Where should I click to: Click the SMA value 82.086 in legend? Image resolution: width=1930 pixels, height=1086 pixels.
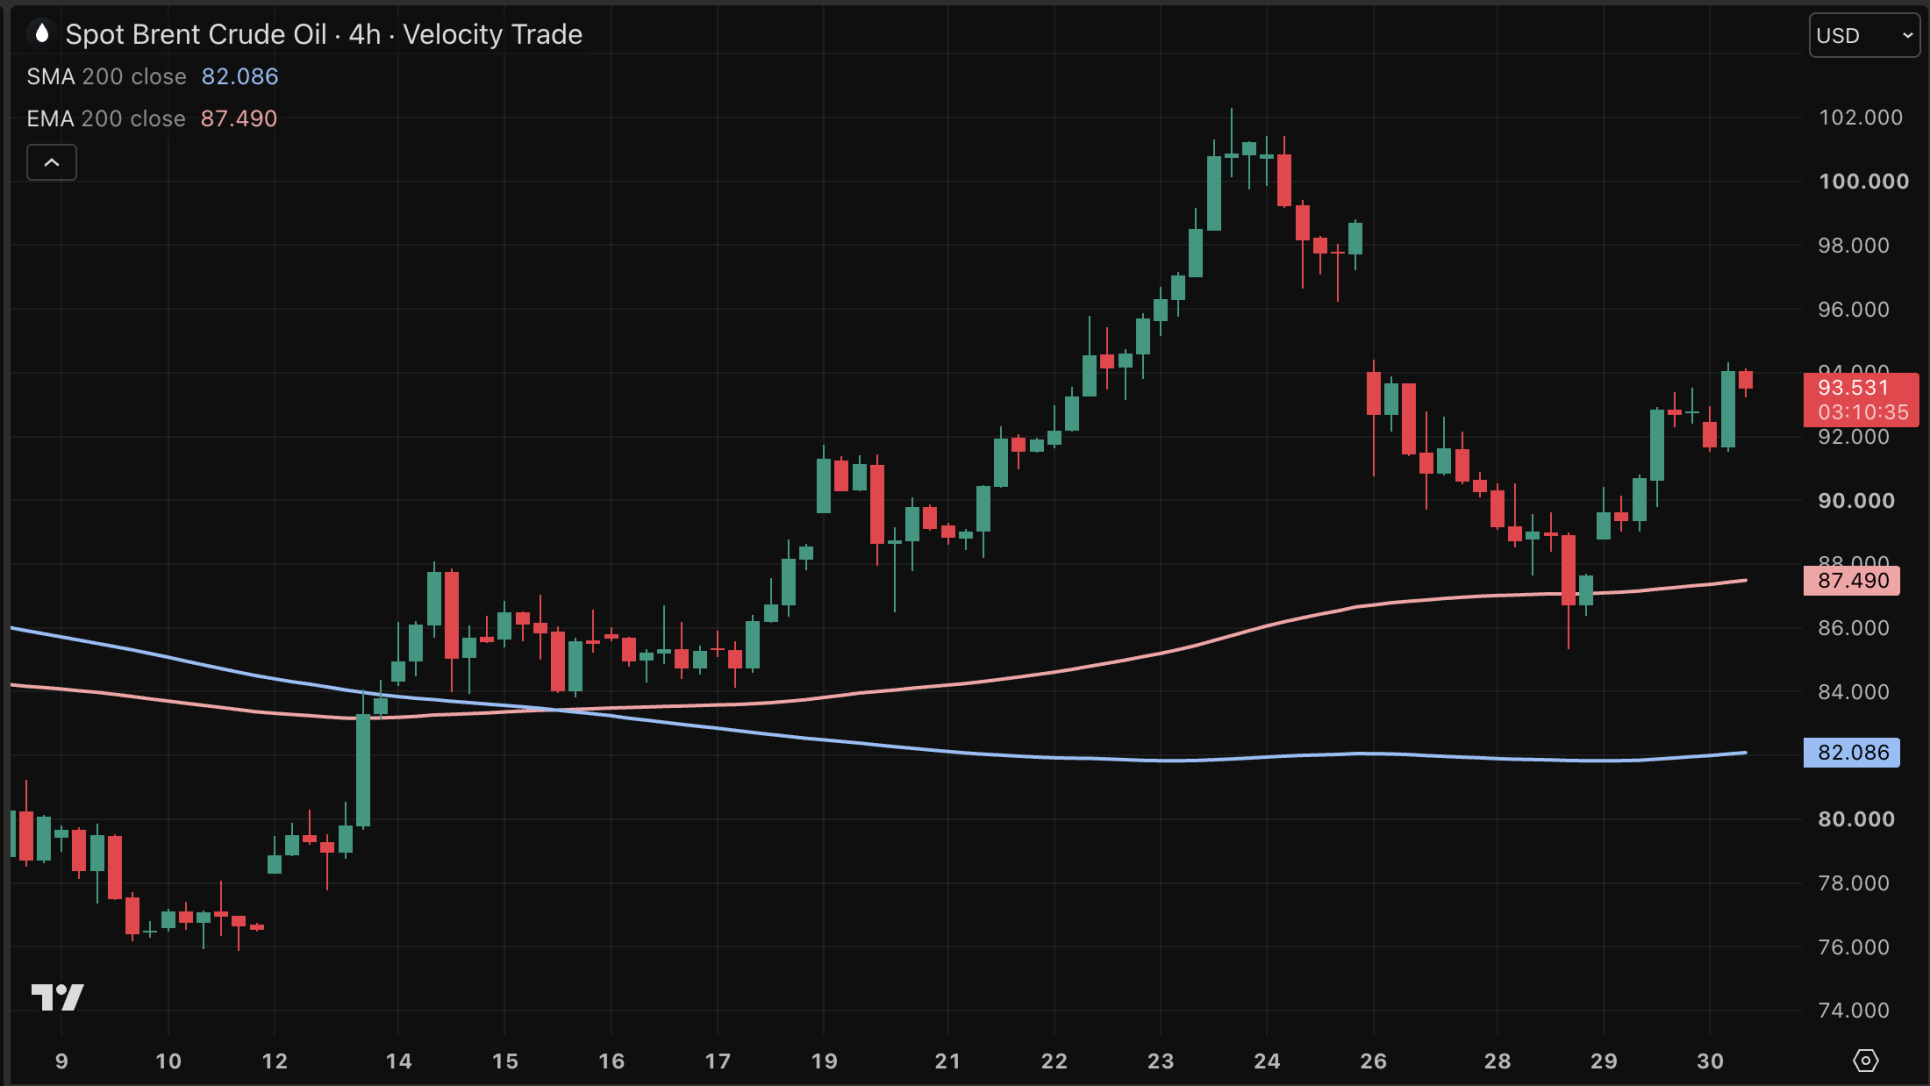click(x=240, y=77)
